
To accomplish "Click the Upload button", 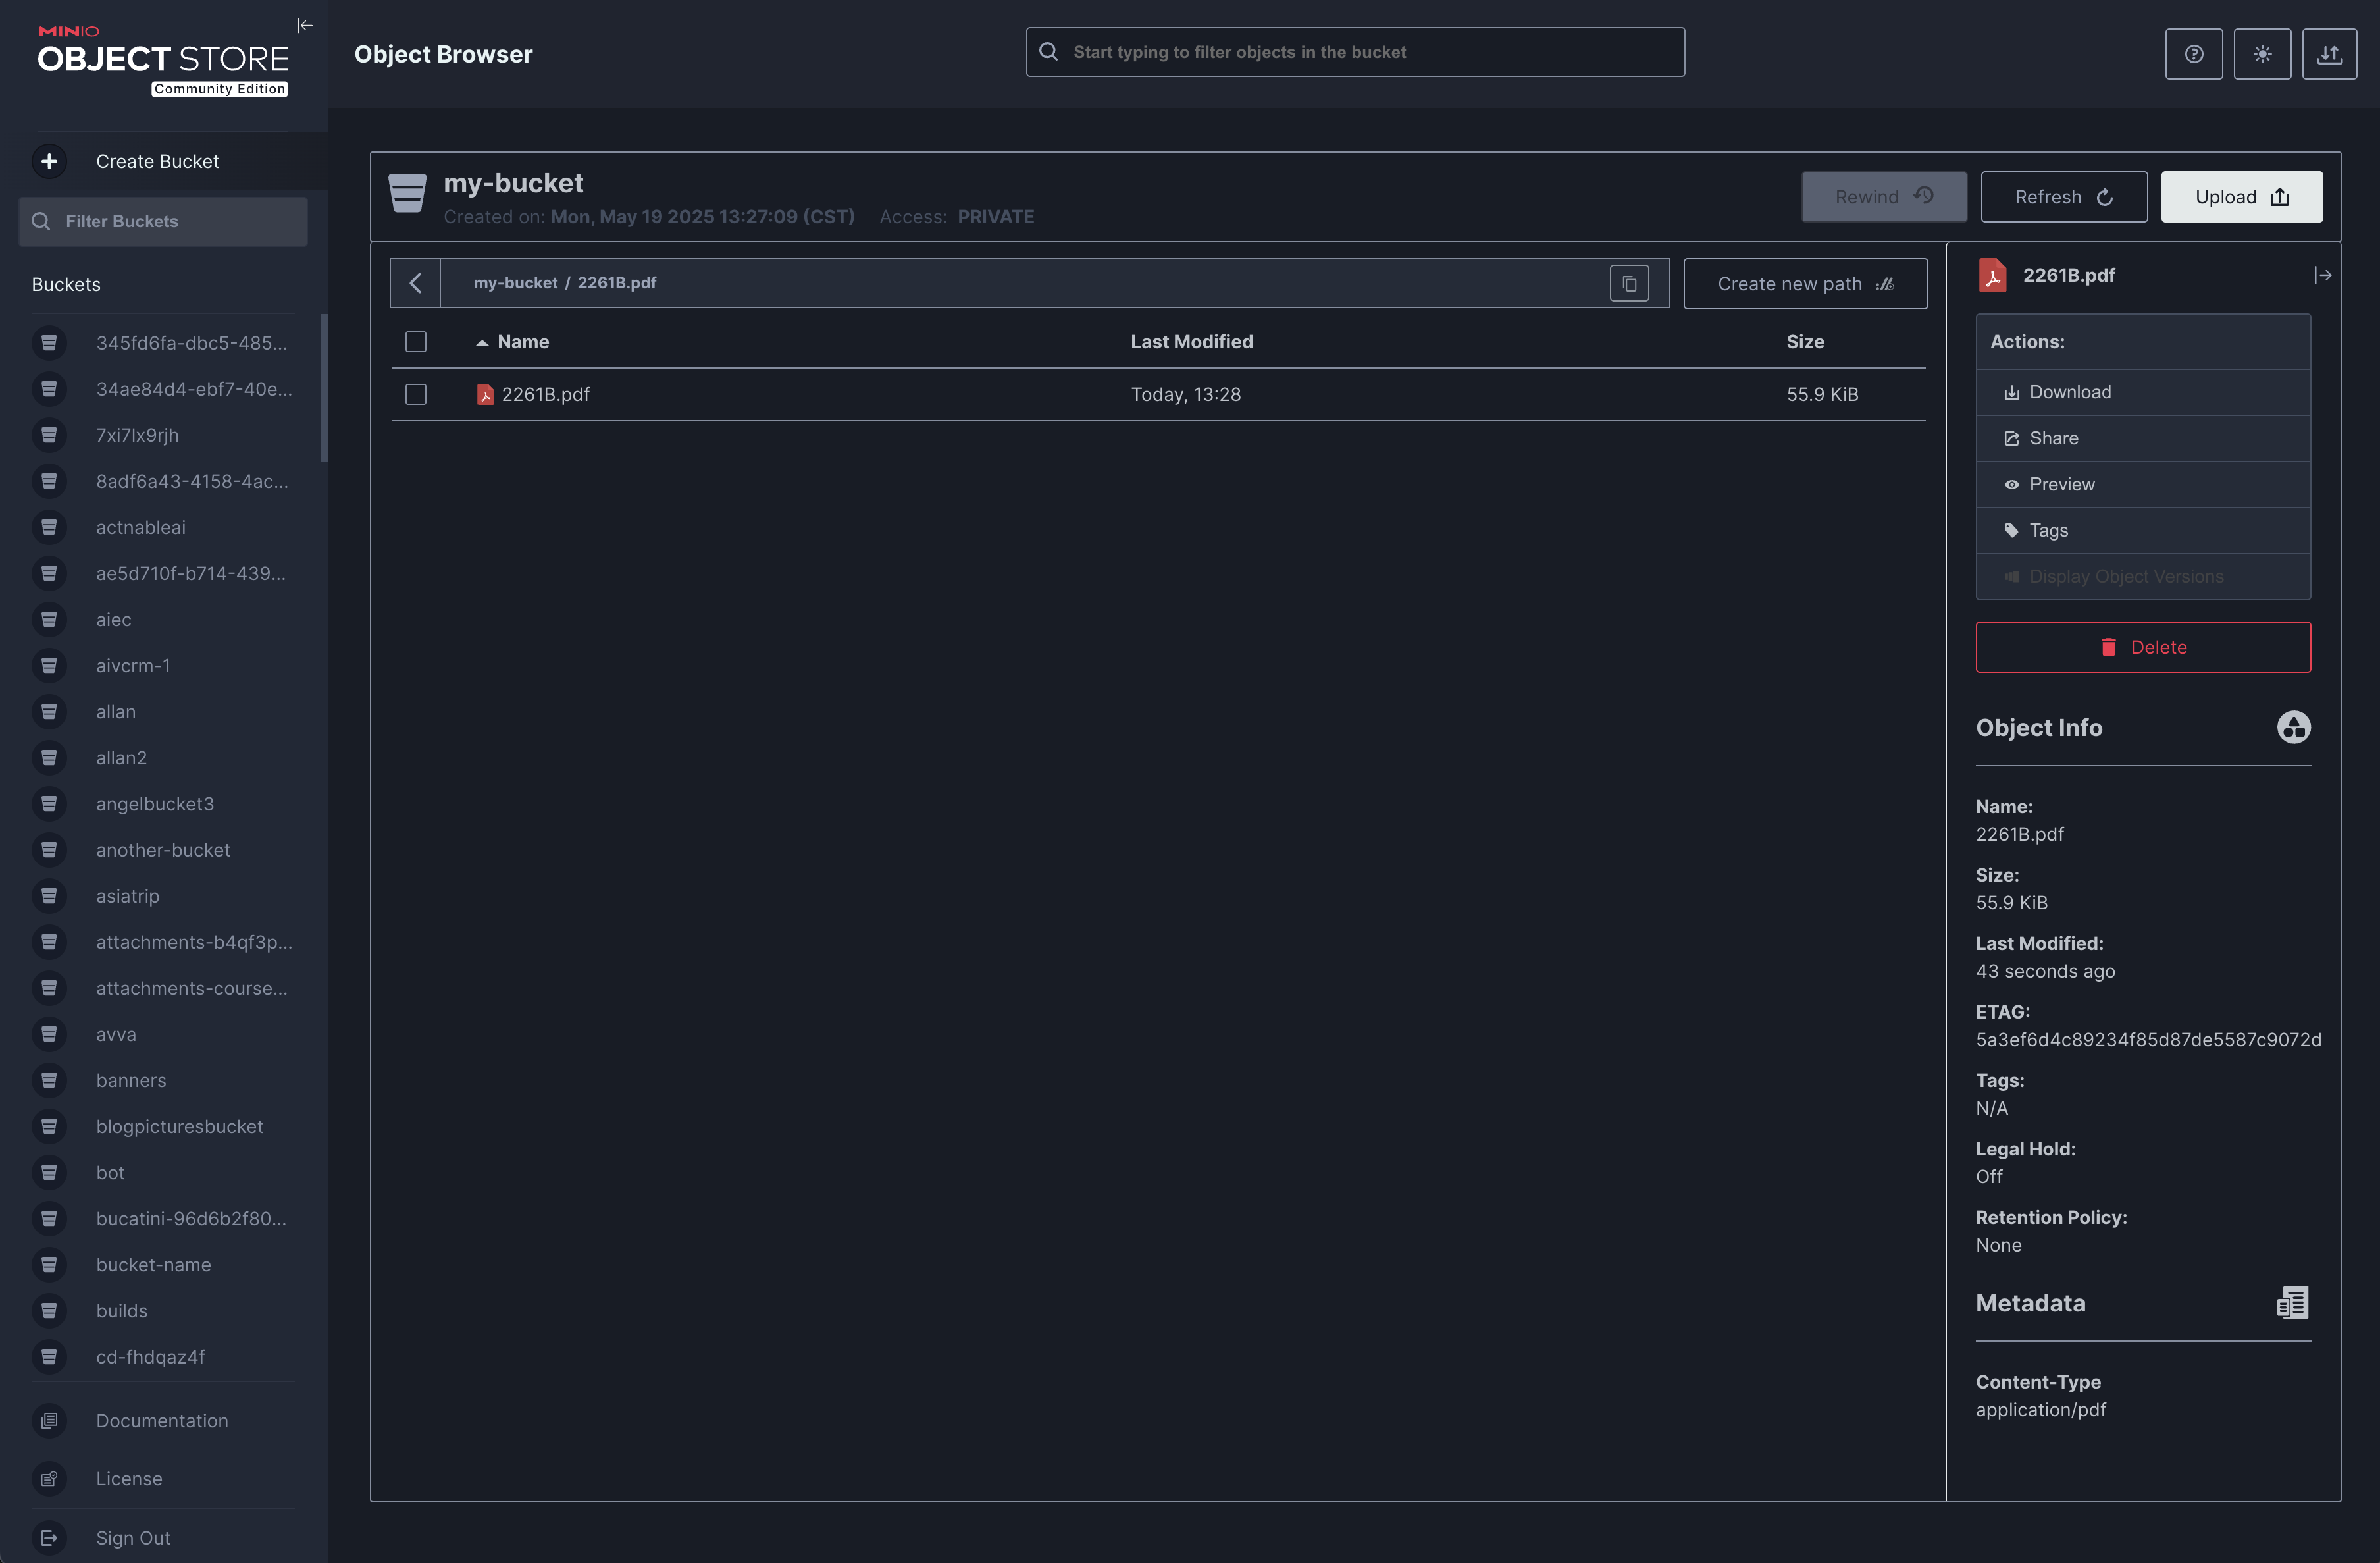I will tap(2241, 197).
